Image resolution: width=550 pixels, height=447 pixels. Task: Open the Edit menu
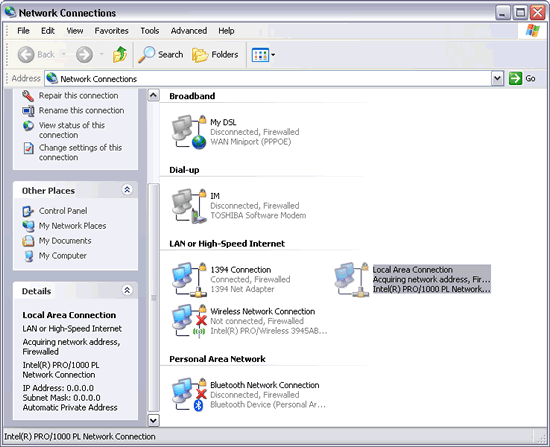coord(48,31)
